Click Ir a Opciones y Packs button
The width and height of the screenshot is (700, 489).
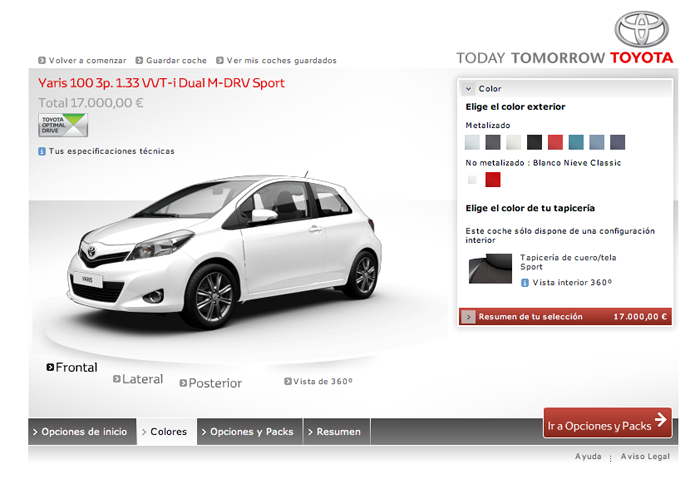point(608,422)
